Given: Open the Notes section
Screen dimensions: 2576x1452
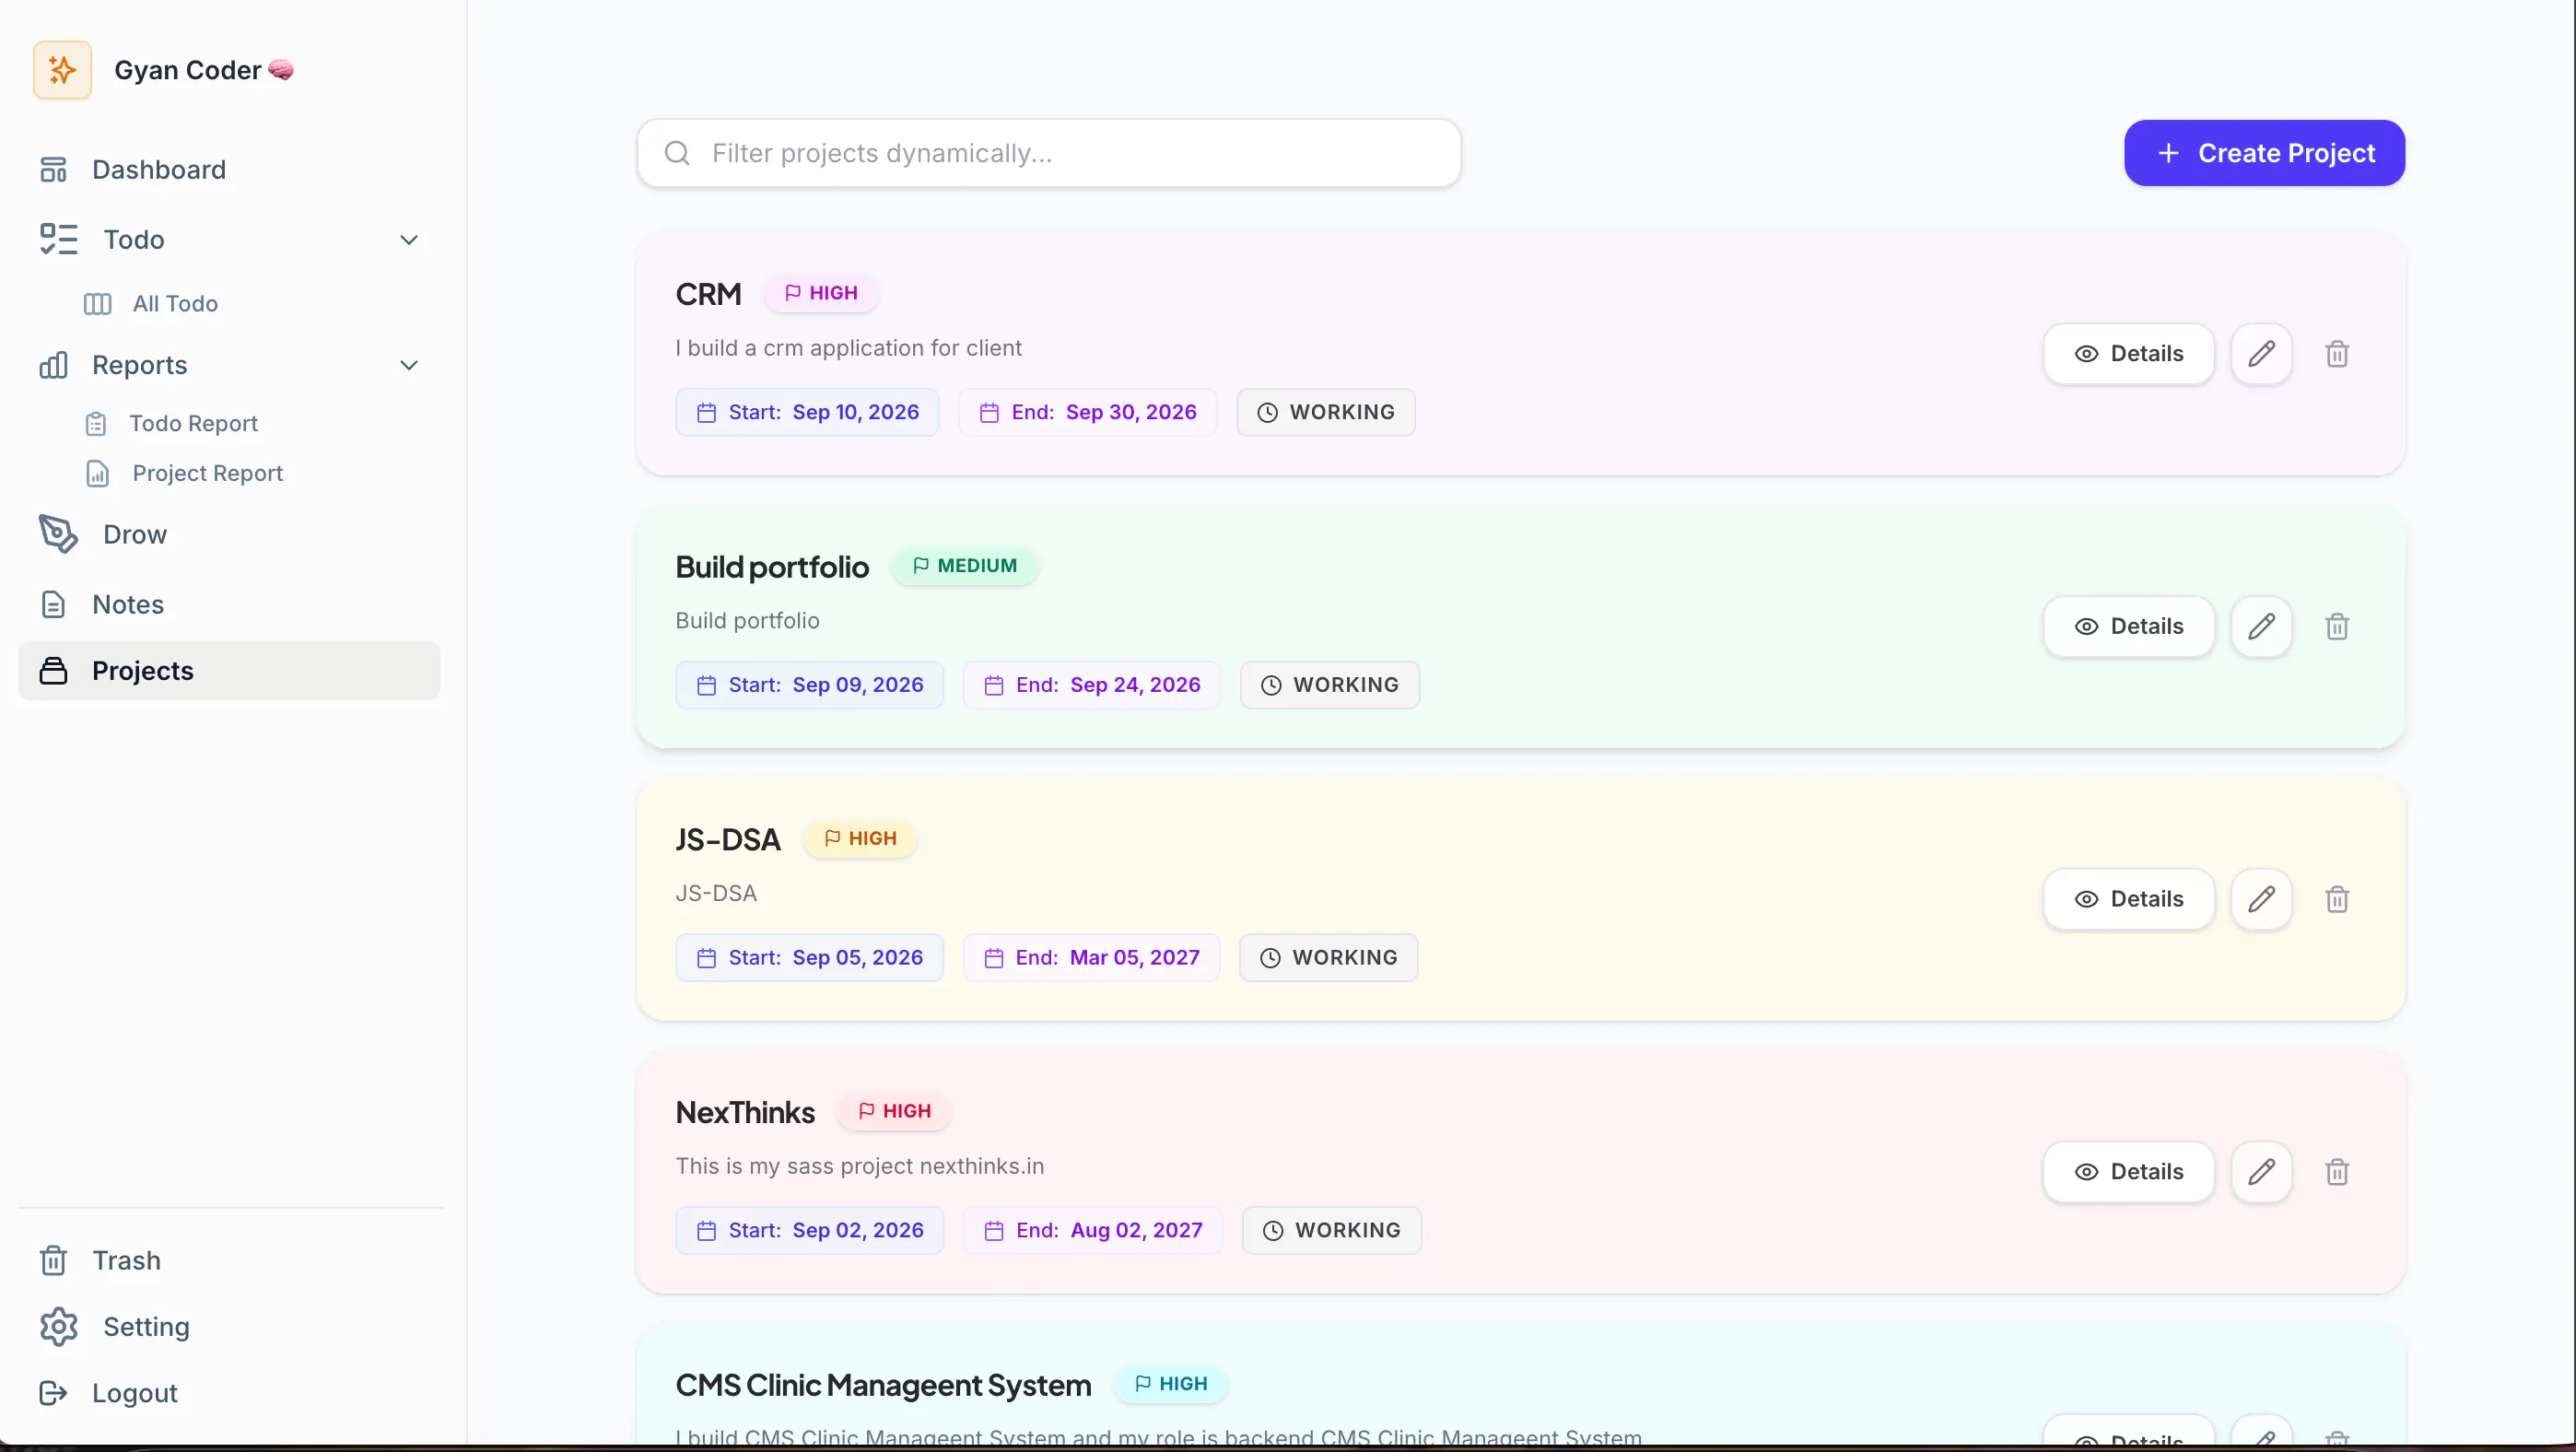Looking at the screenshot, I should pos(229,605).
